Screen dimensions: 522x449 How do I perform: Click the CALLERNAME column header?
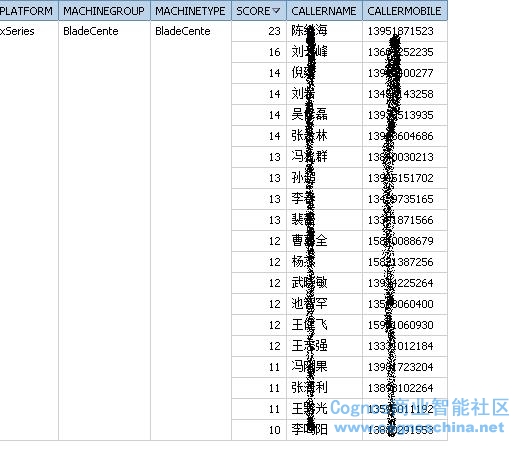[324, 11]
